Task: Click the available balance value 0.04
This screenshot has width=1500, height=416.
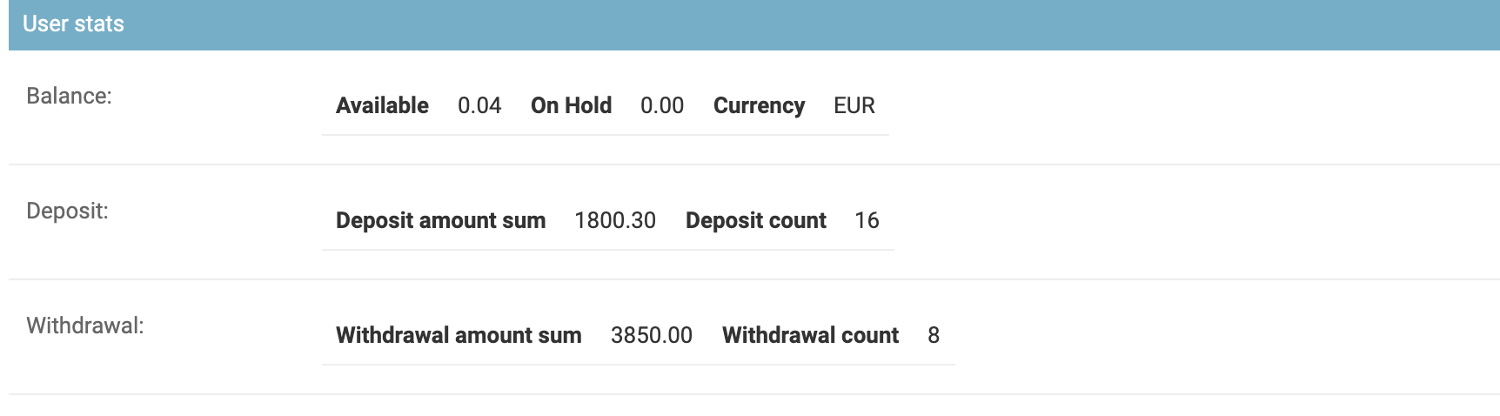Action: pyautogui.click(x=479, y=106)
